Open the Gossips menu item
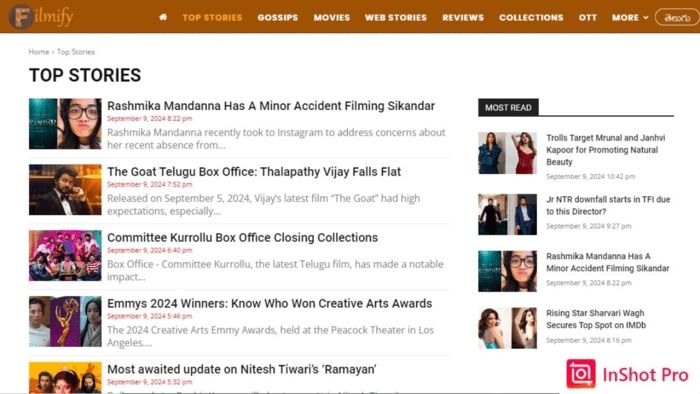 coord(278,17)
